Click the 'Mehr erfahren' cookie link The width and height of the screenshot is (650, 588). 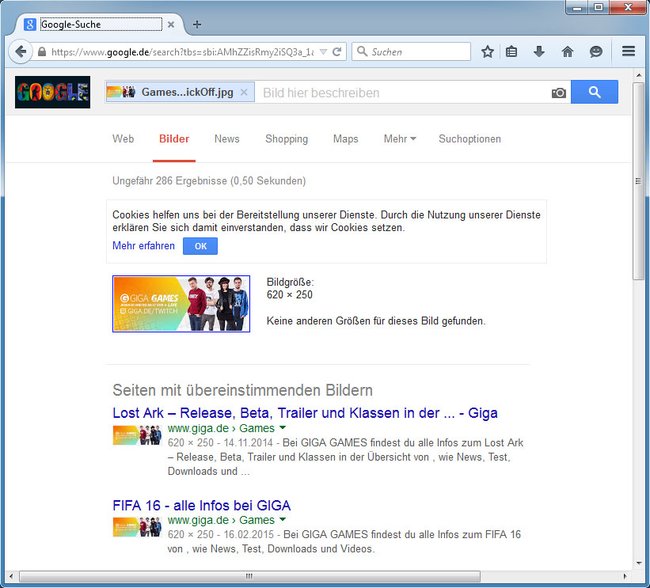click(x=143, y=245)
